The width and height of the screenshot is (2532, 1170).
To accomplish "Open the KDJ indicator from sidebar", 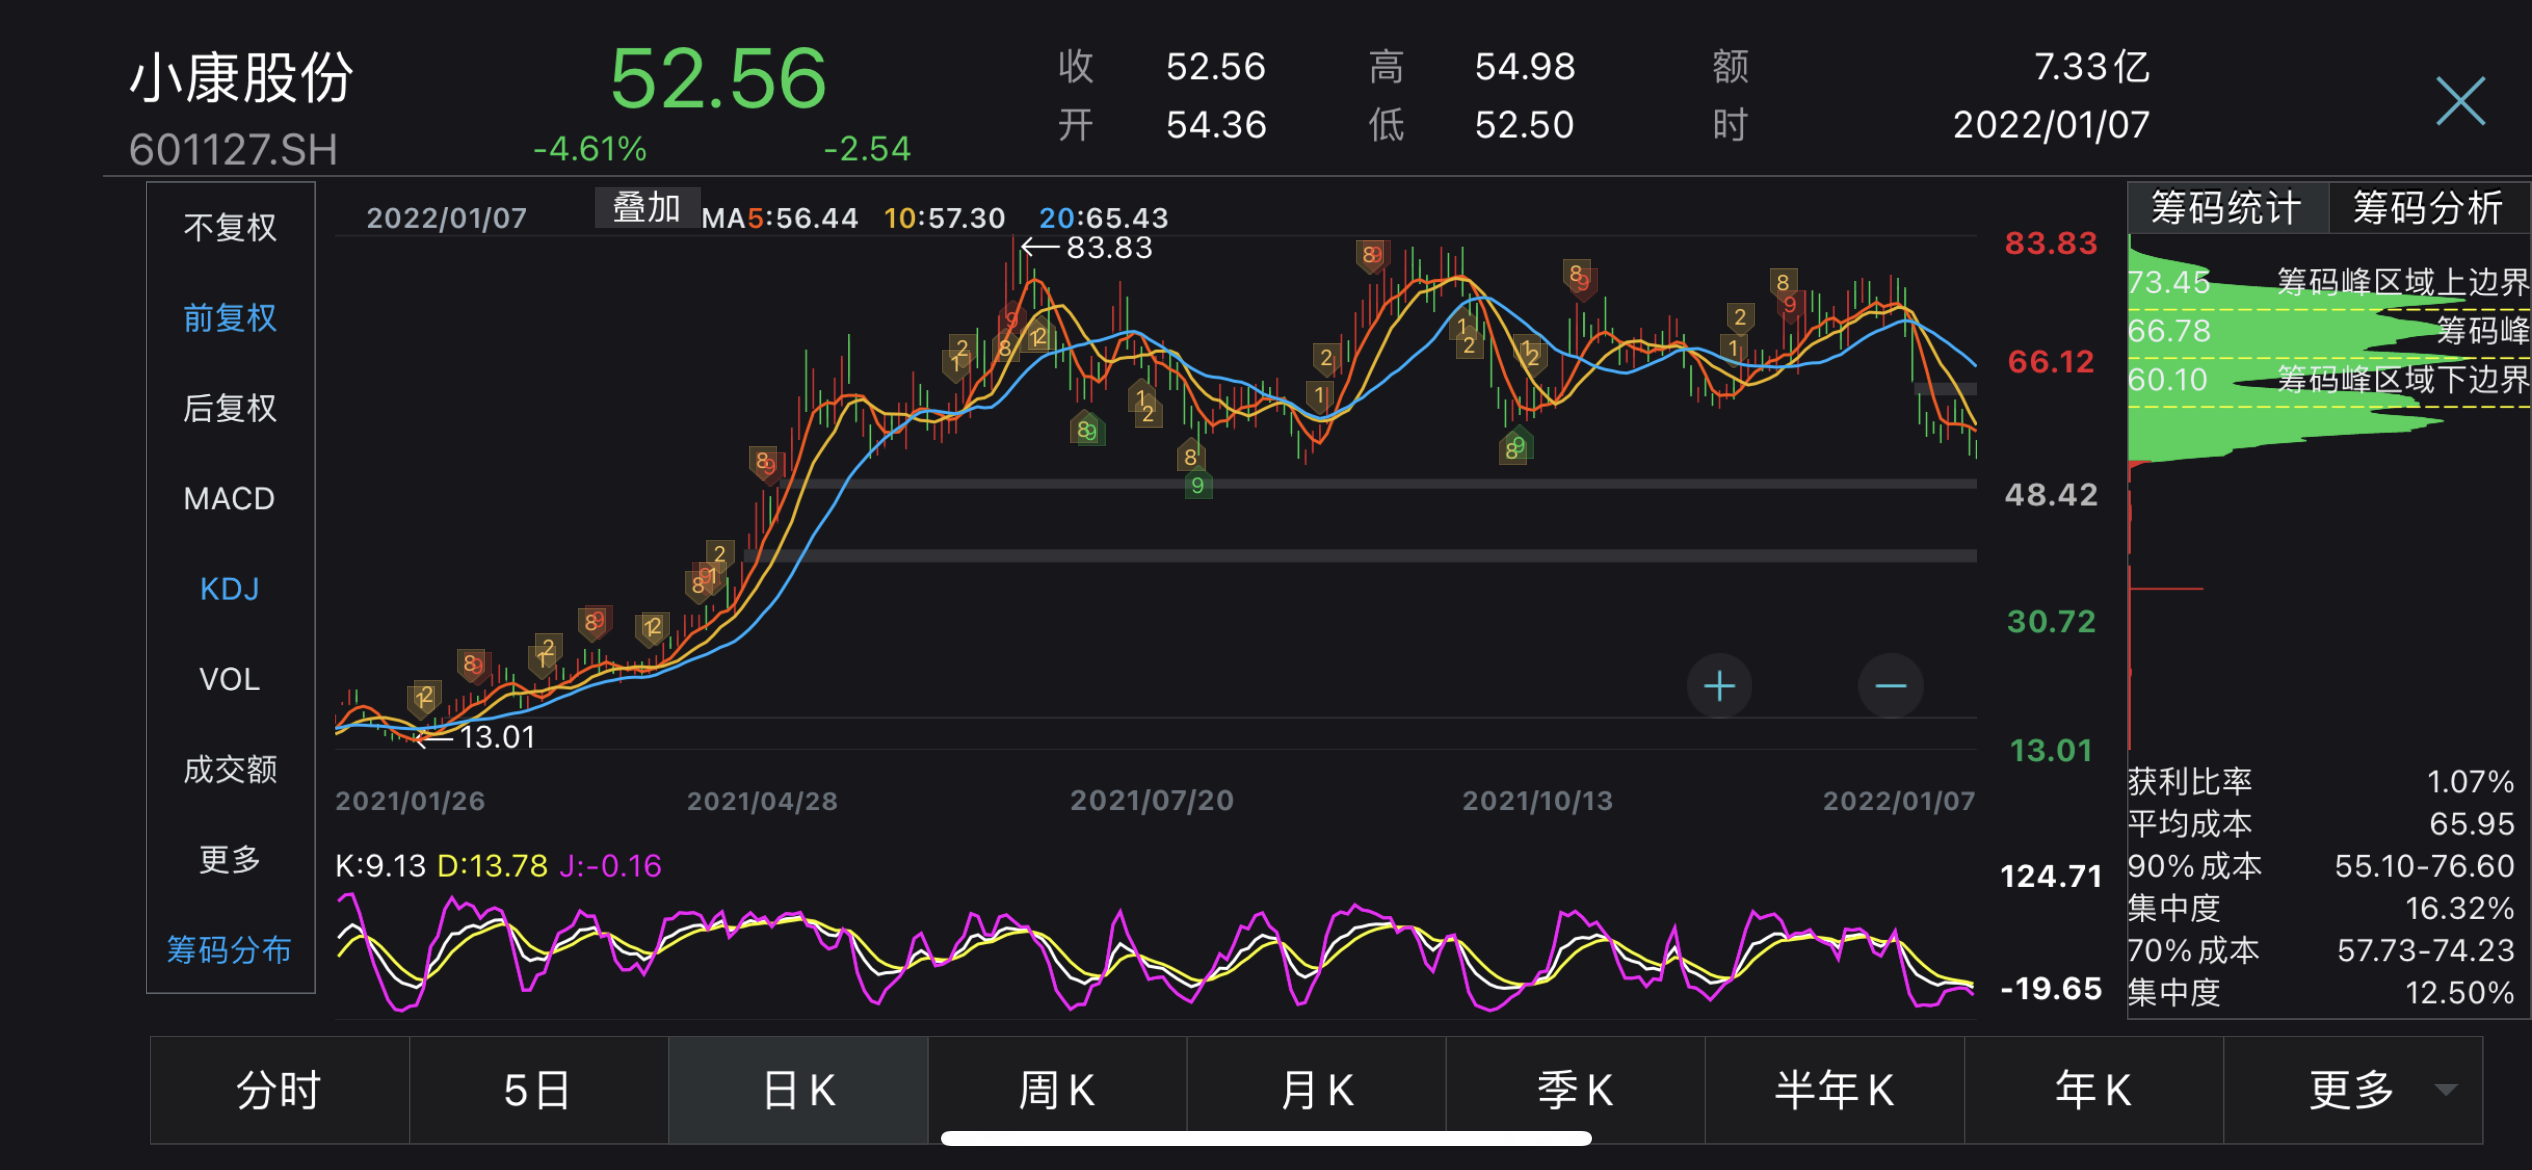I will [x=229, y=588].
